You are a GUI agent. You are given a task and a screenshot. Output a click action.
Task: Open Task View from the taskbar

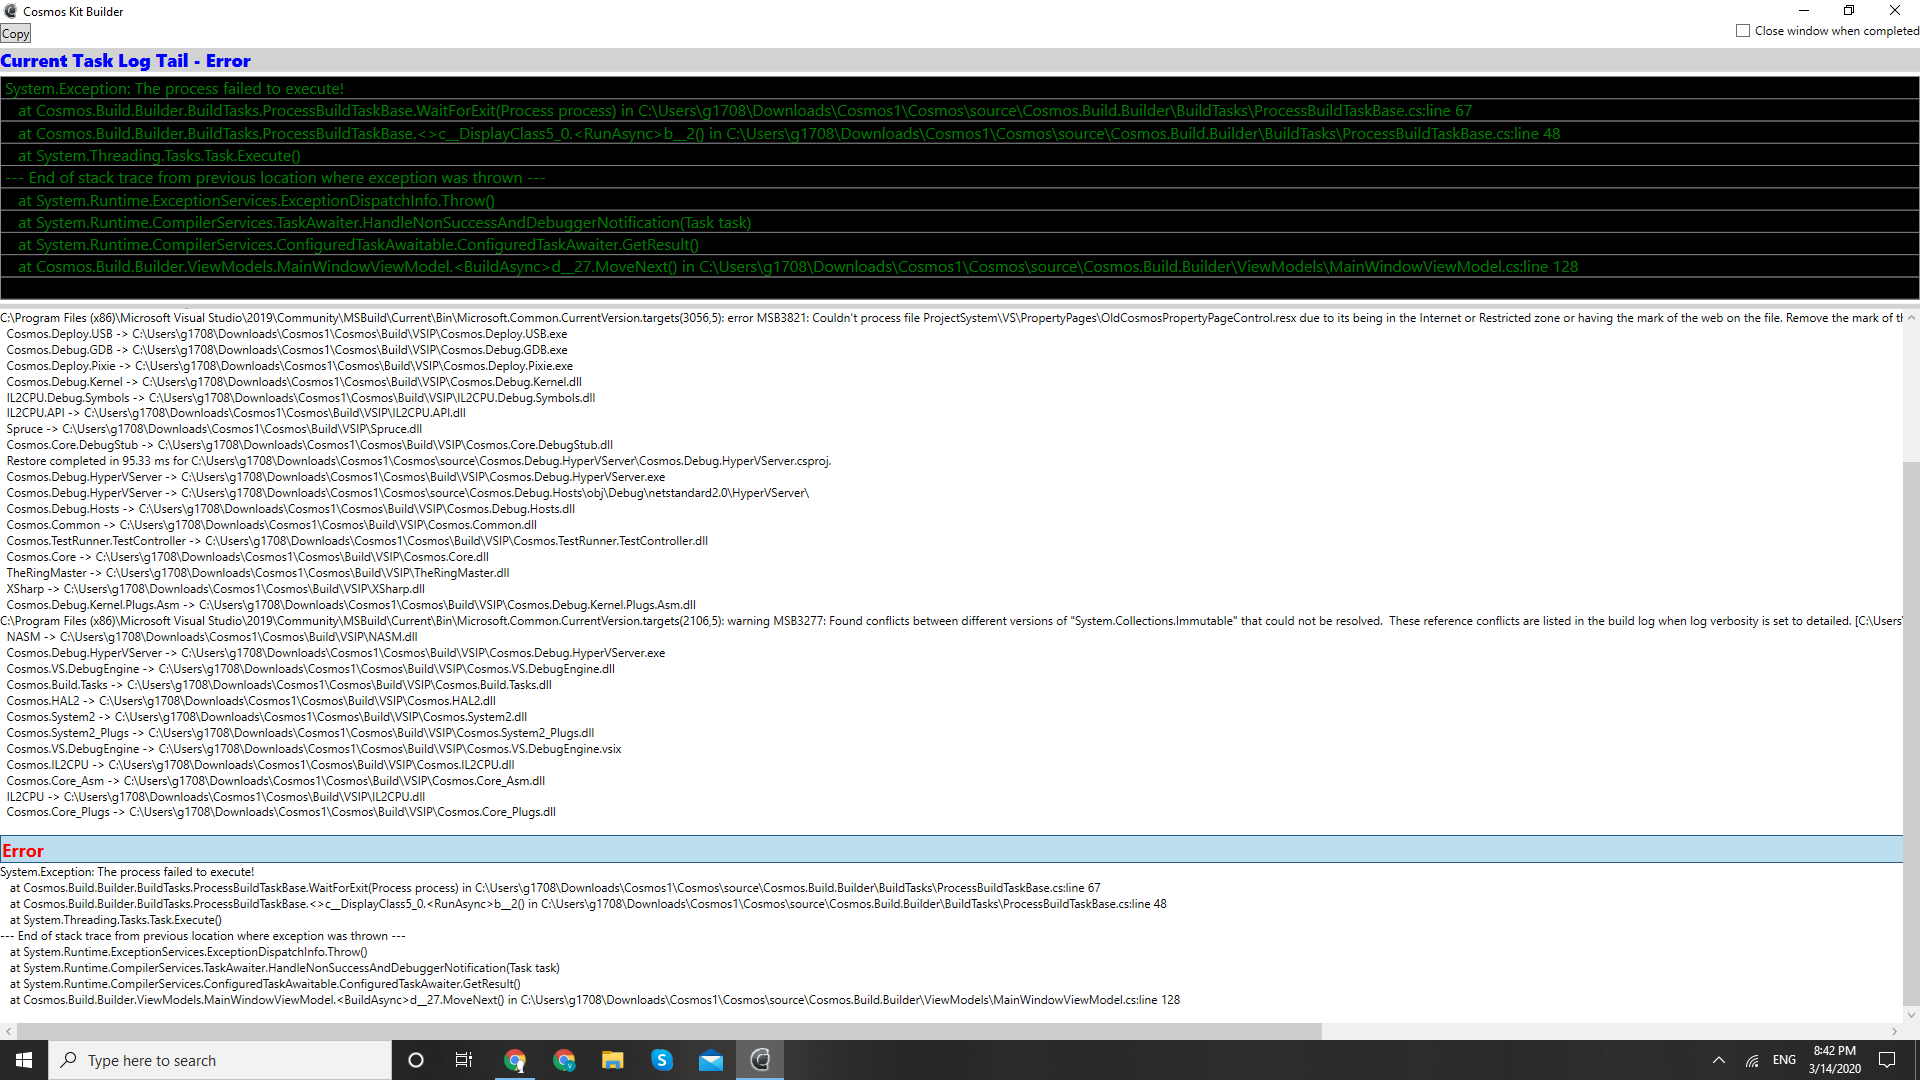click(463, 1059)
